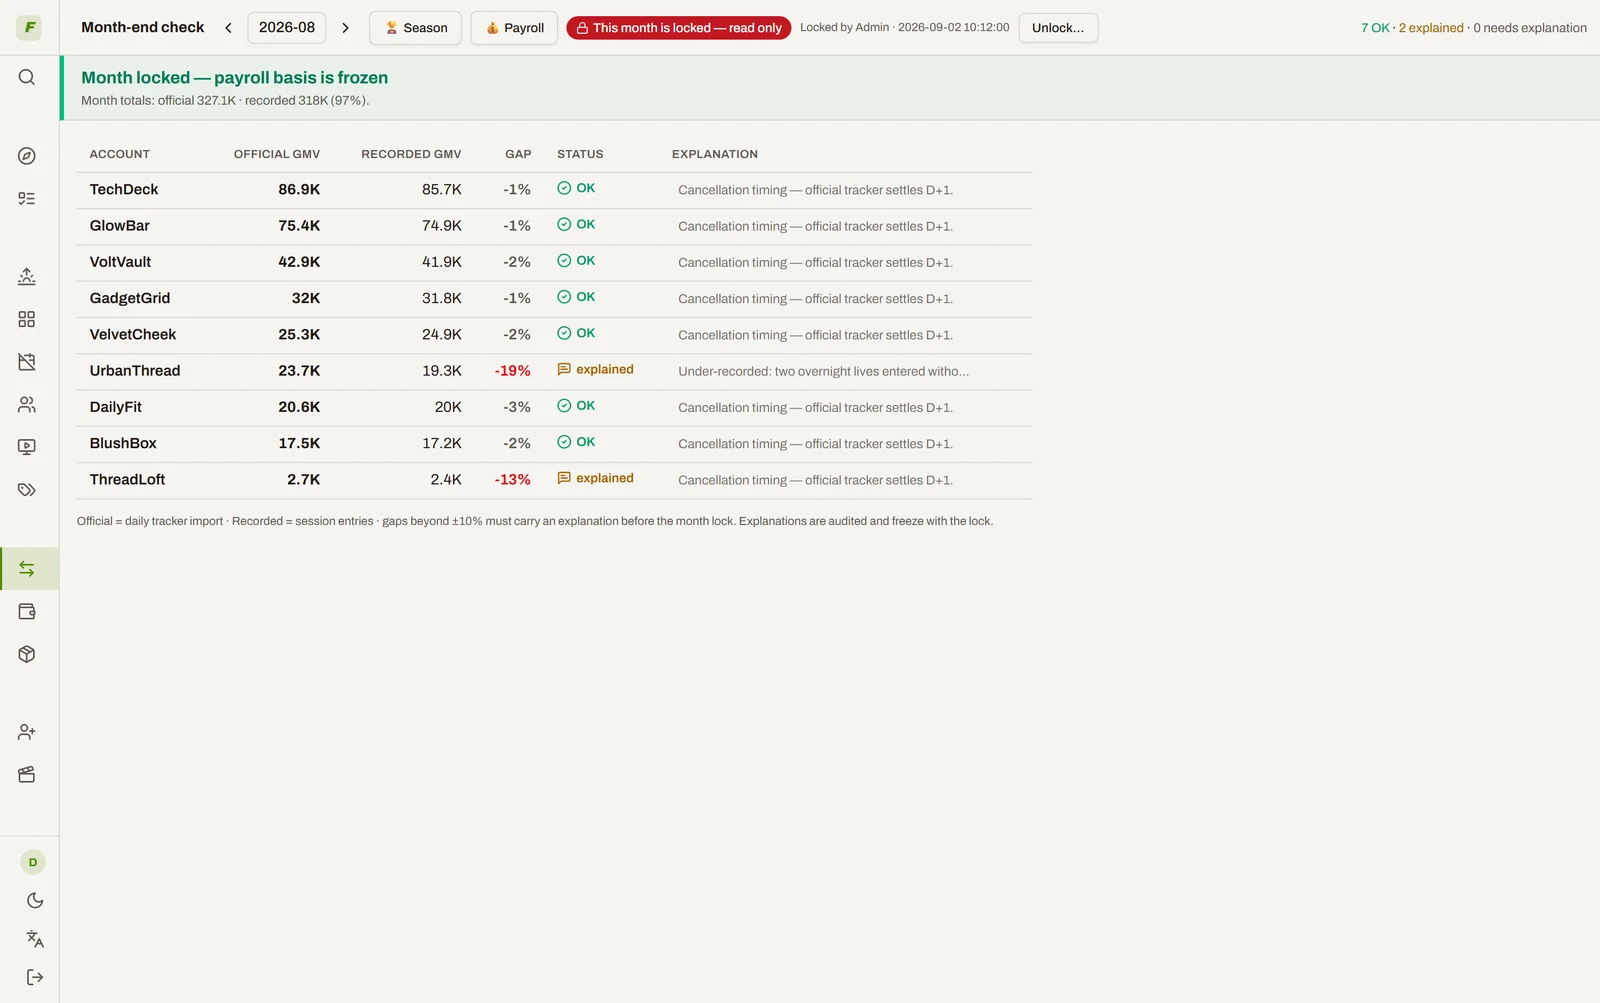Click the 'Month locked — payroll basis is frozen' heading
Screen dimensions: 1600x1003
(x=235, y=77)
